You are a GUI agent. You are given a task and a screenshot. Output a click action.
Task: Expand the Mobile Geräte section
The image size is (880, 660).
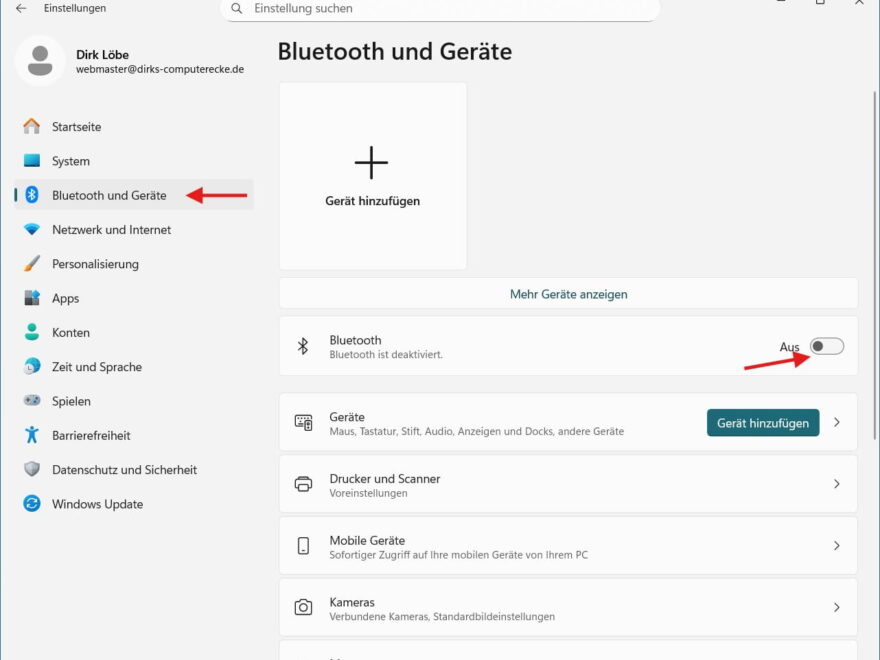pyautogui.click(x=837, y=545)
